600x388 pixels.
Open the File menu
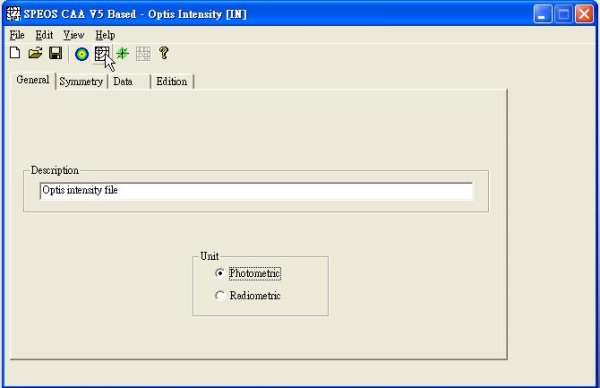pyautogui.click(x=17, y=35)
